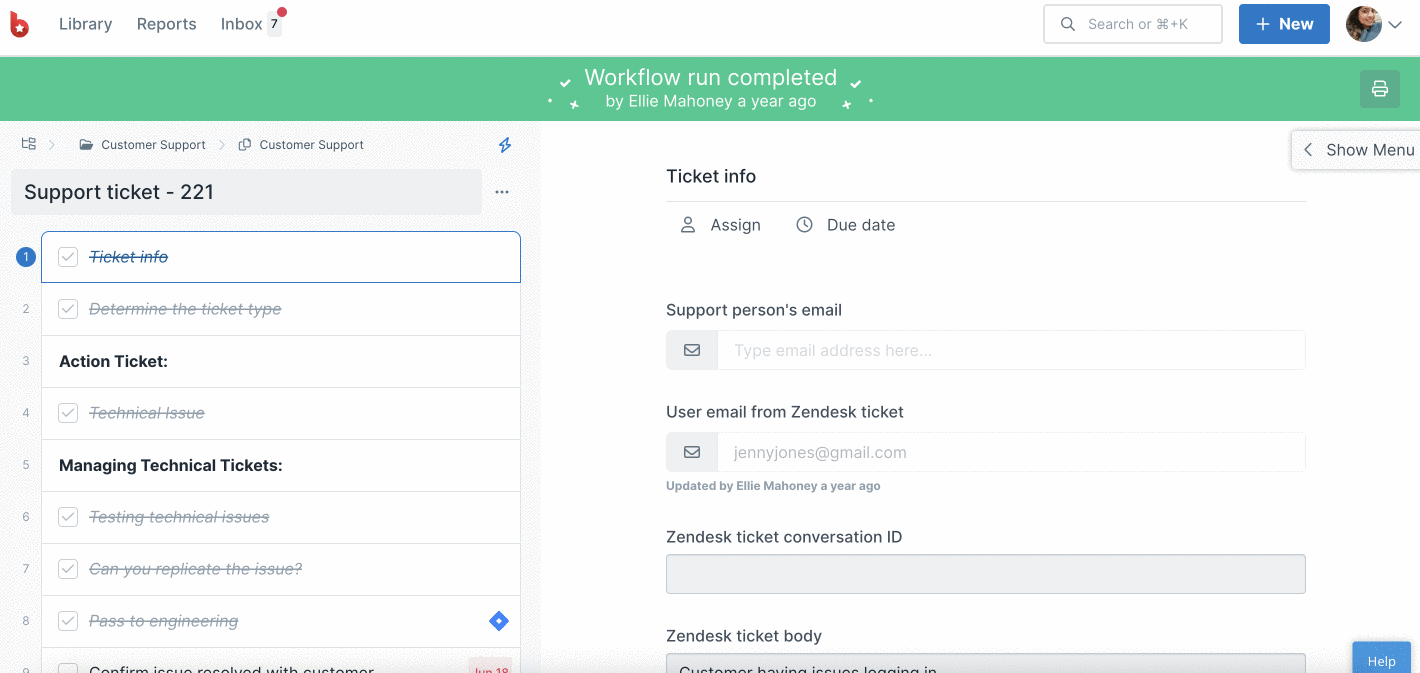The image size is (1420, 673).
Task: Open the Process Street home logo
Action: [19, 24]
